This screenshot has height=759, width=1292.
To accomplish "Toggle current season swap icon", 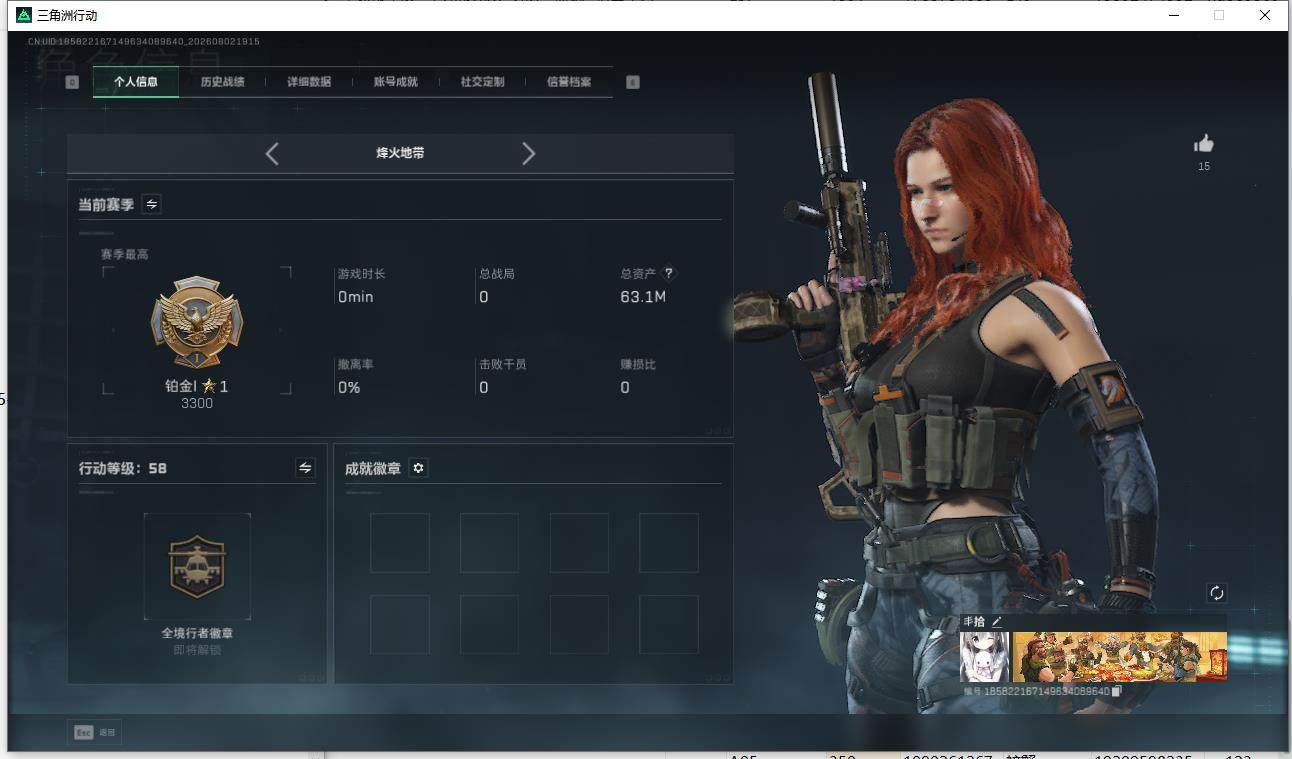I will [x=151, y=204].
